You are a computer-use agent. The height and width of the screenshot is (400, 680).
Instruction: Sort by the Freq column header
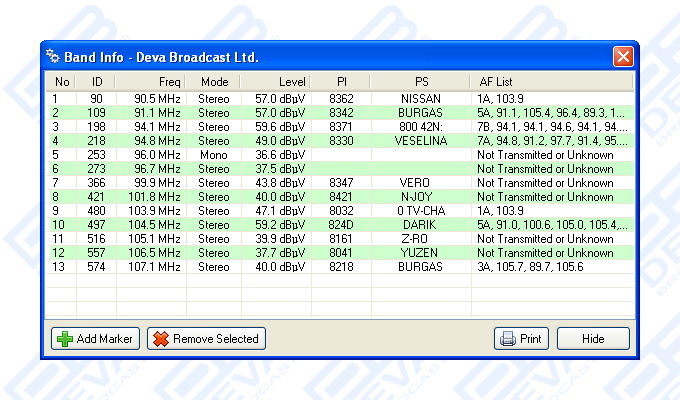(x=151, y=81)
